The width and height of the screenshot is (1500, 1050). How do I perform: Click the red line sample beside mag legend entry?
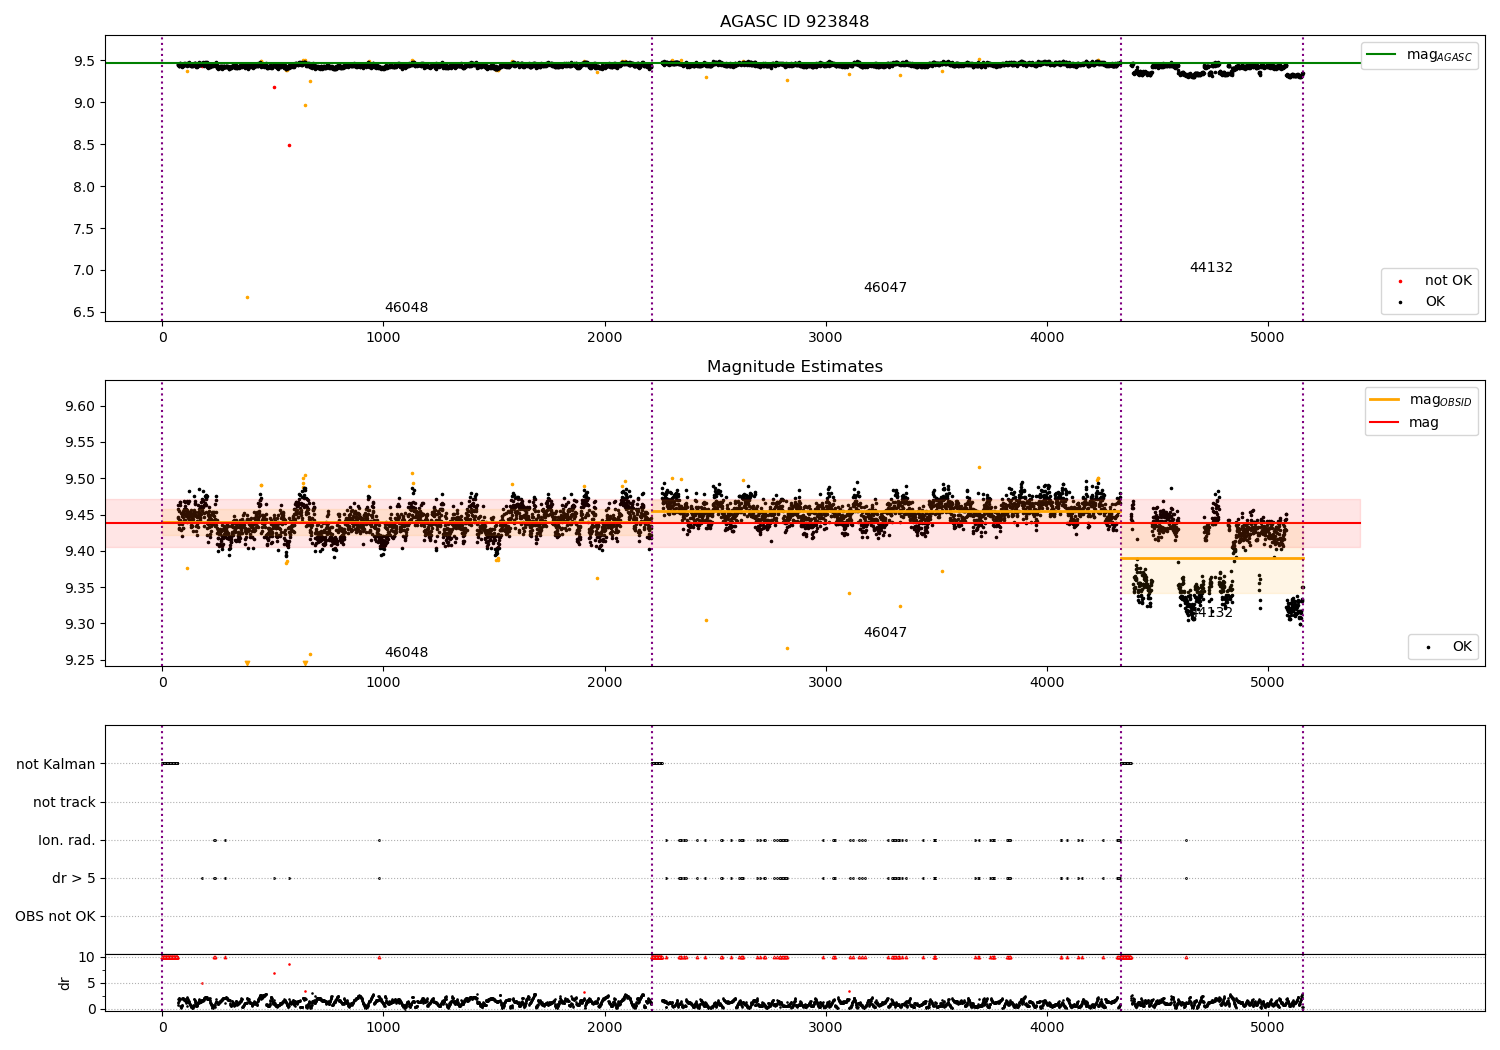click(1384, 423)
